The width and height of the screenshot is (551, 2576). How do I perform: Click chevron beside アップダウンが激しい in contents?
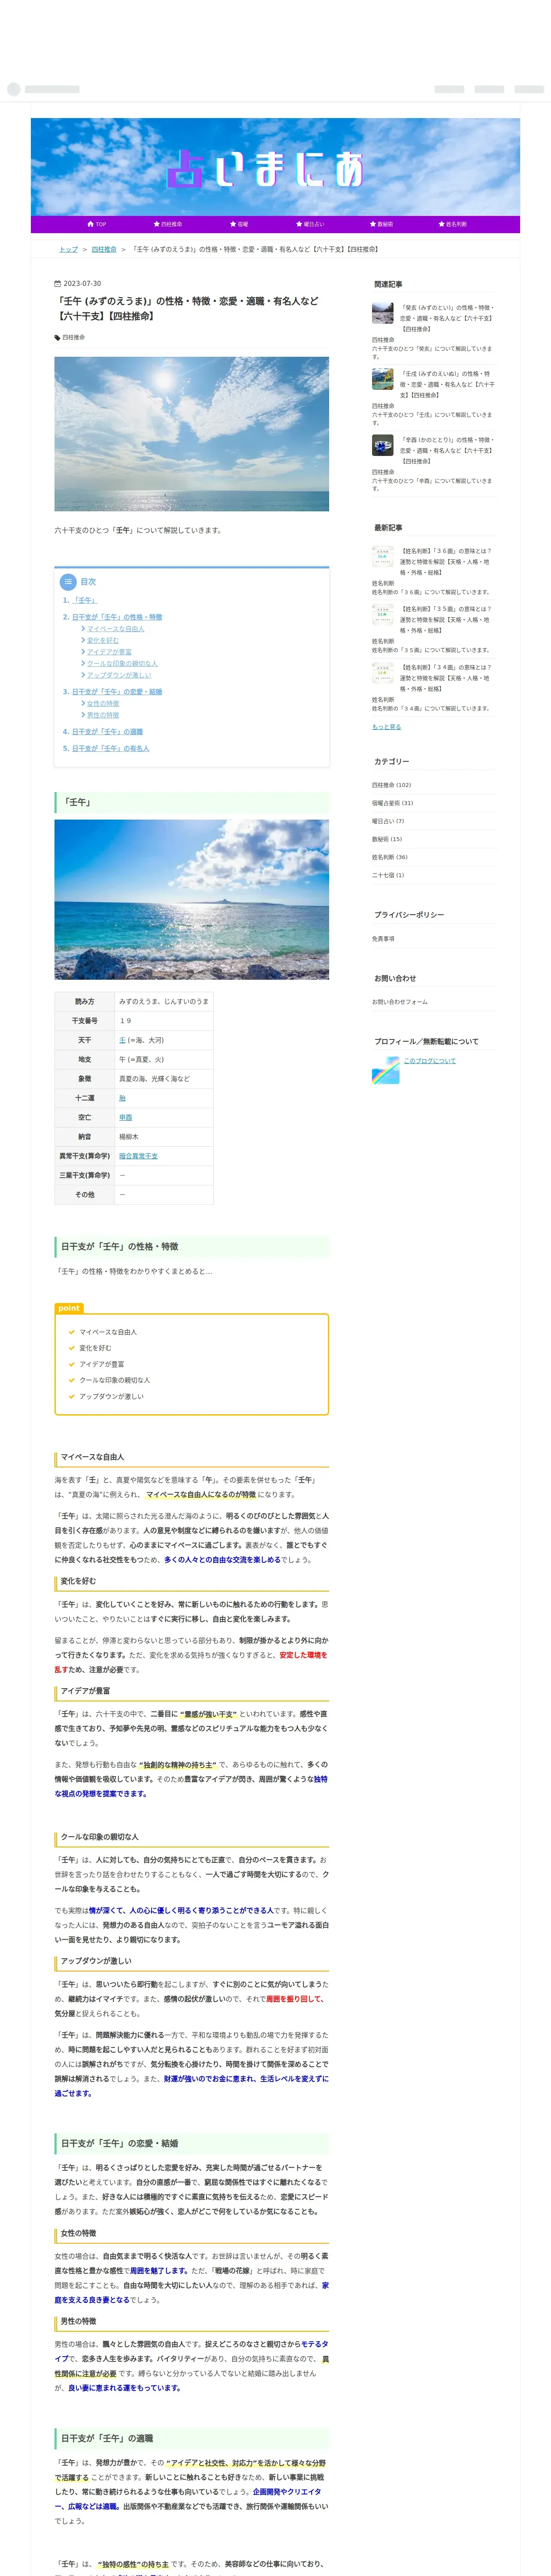point(83,675)
